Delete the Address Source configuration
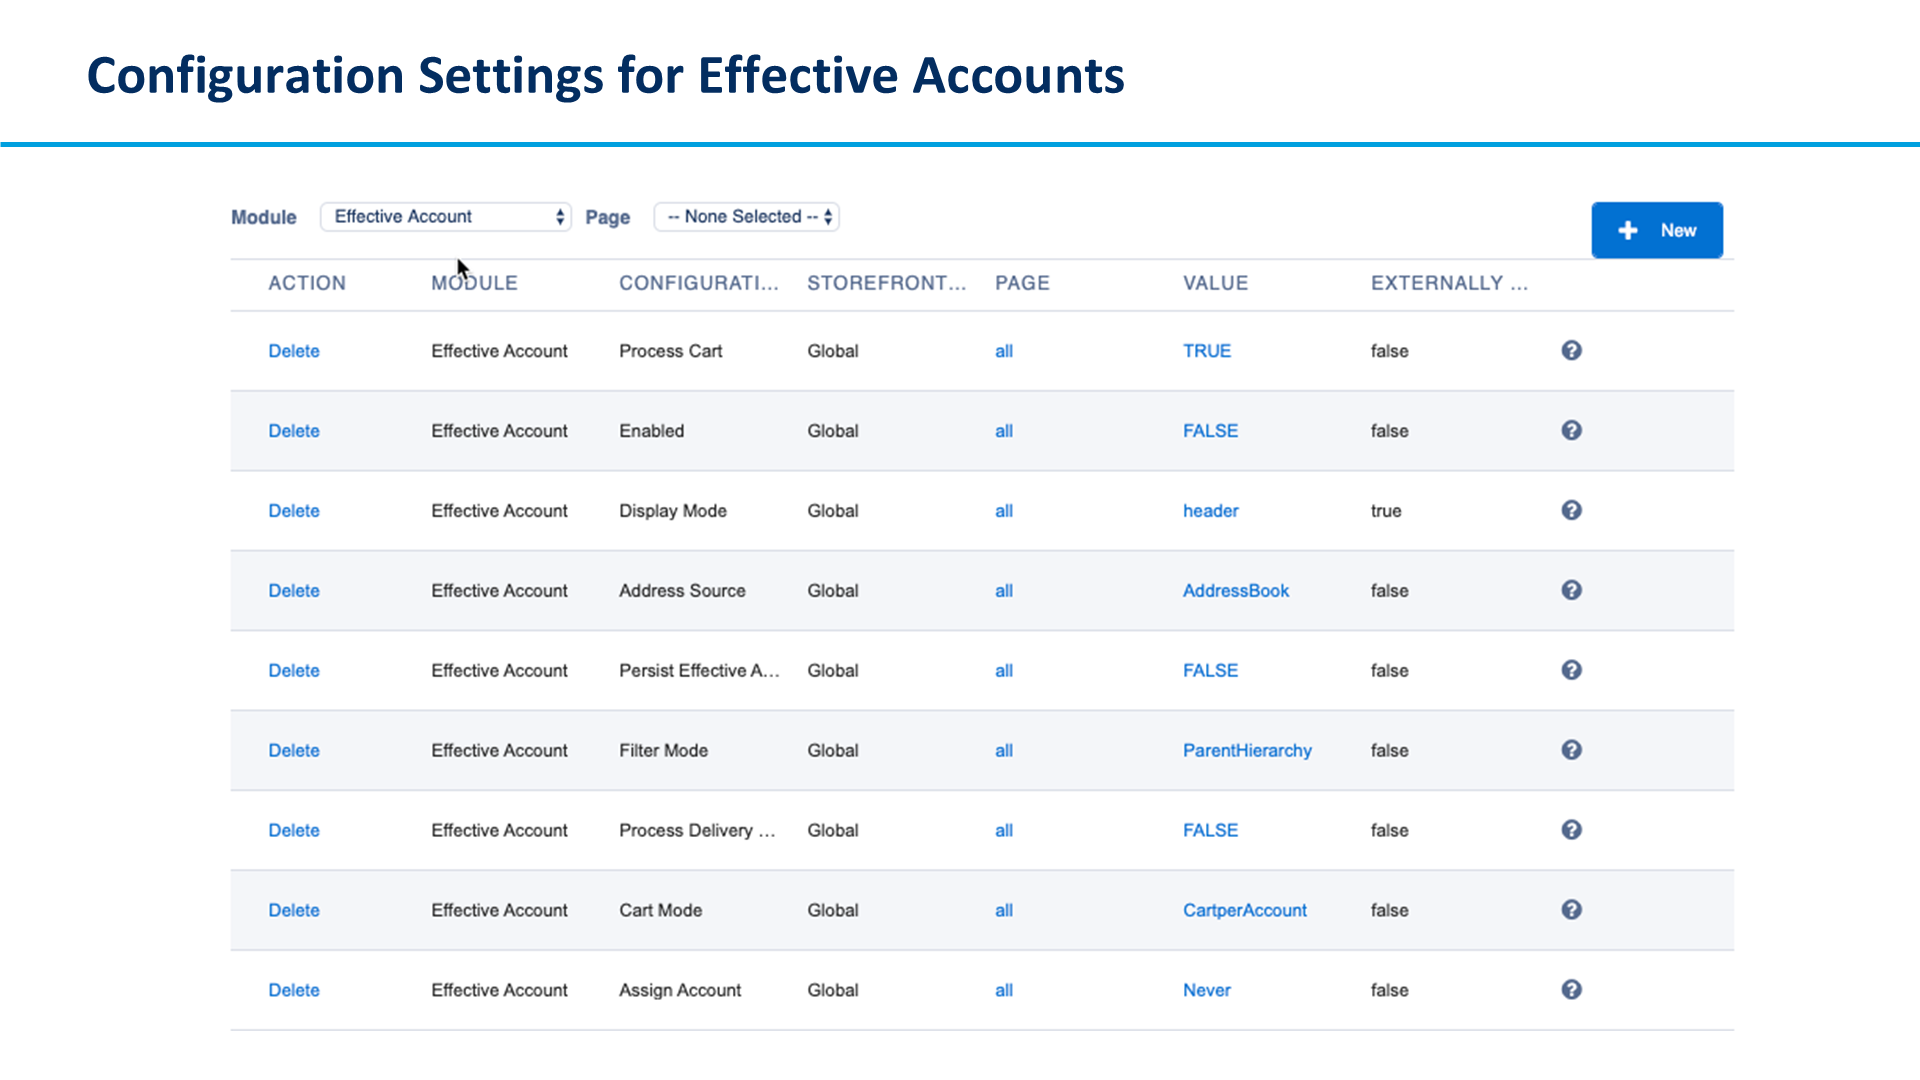The width and height of the screenshot is (1920, 1080). click(294, 591)
